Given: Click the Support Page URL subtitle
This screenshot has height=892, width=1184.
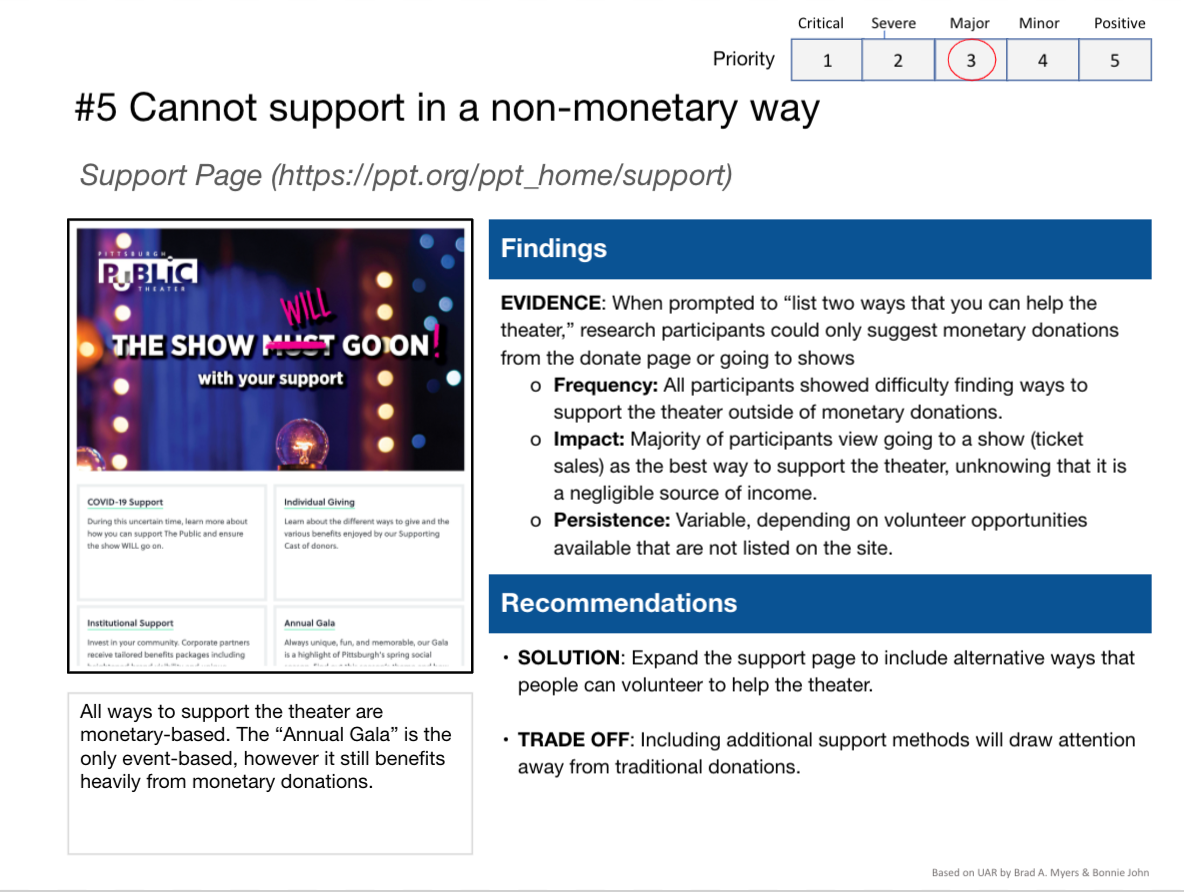Looking at the screenshot, I should click(406, 175).
